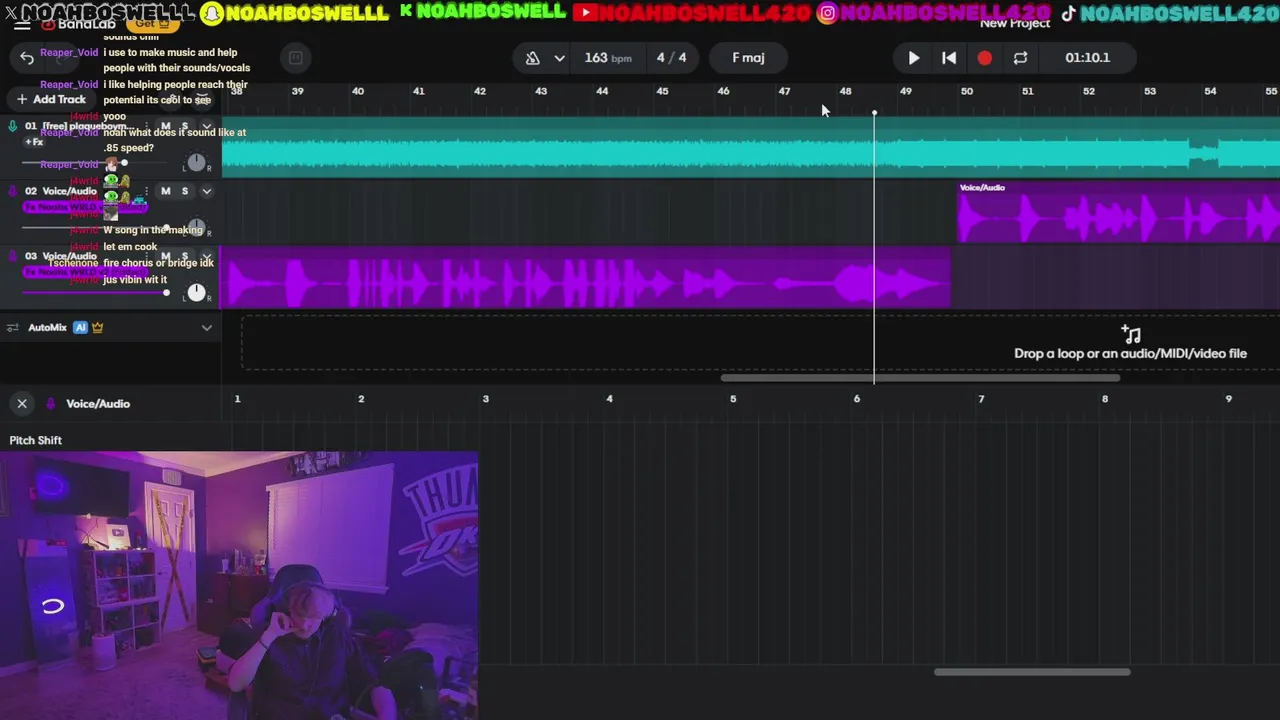Mute track 02 Voice/Audio
This screenshot has height=720, width=1280.
tap(166, 191)
